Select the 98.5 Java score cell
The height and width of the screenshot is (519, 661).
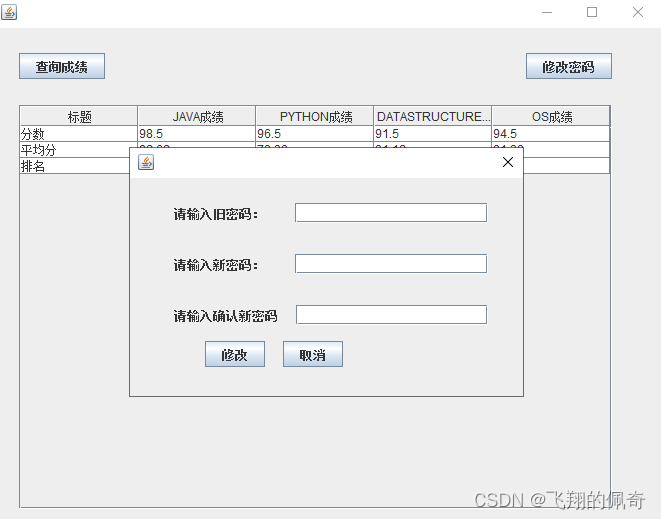[x=197, y=134]
